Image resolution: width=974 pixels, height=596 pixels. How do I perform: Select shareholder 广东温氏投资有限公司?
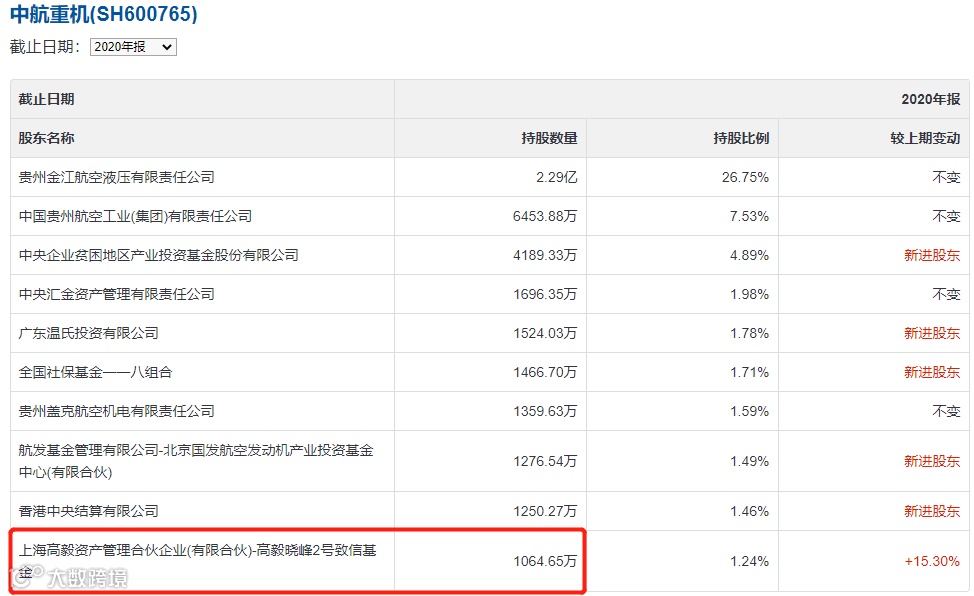coord(89,333)
